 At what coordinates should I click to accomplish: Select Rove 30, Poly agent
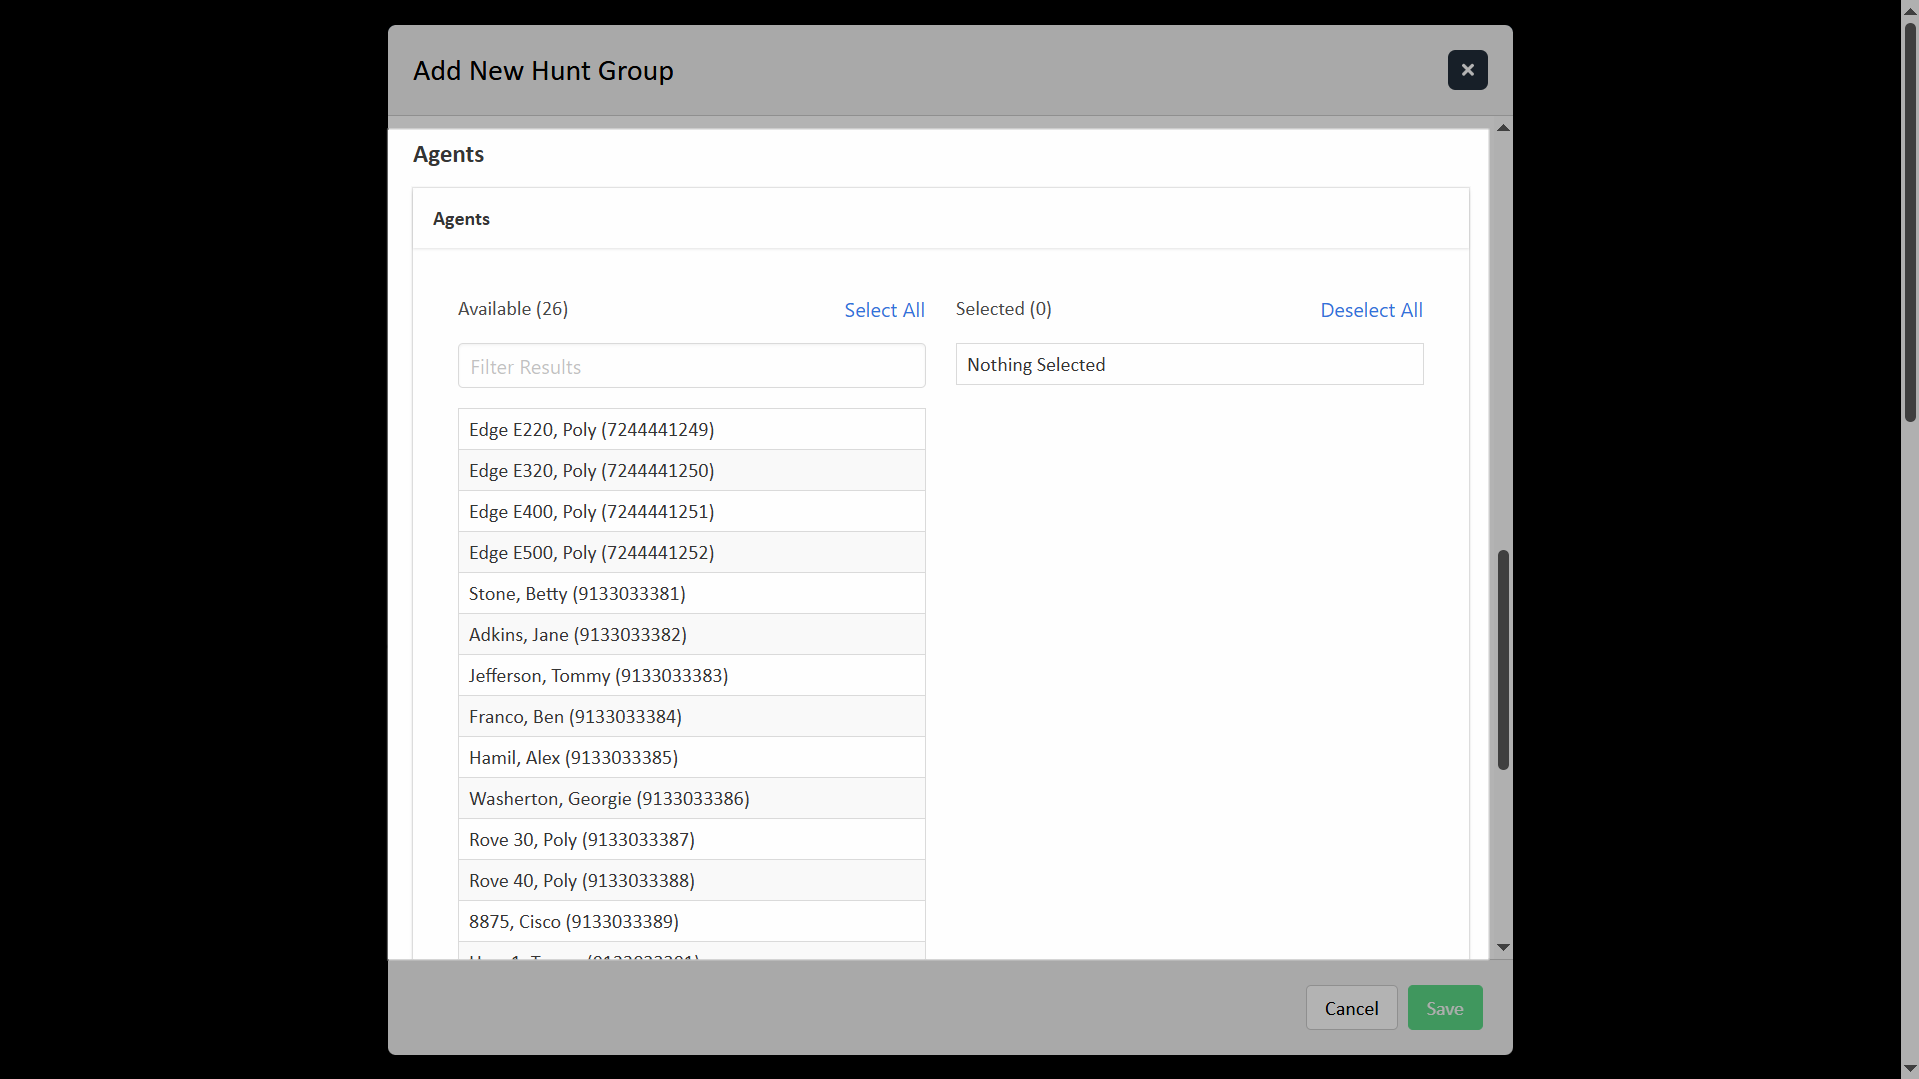point(691,839)
